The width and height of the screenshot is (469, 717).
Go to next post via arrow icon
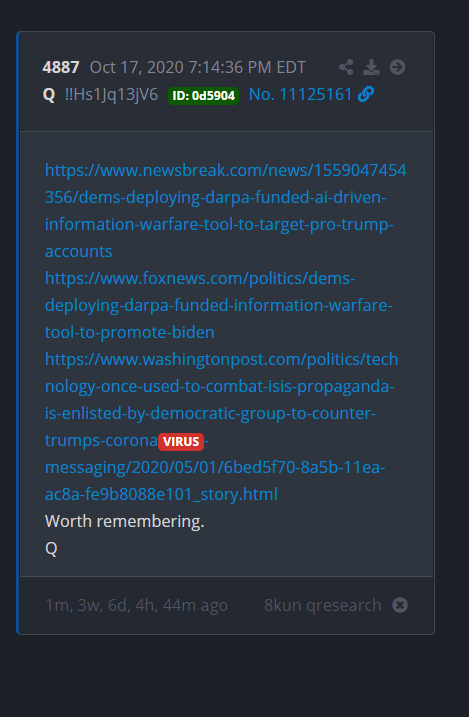[397, 67]
